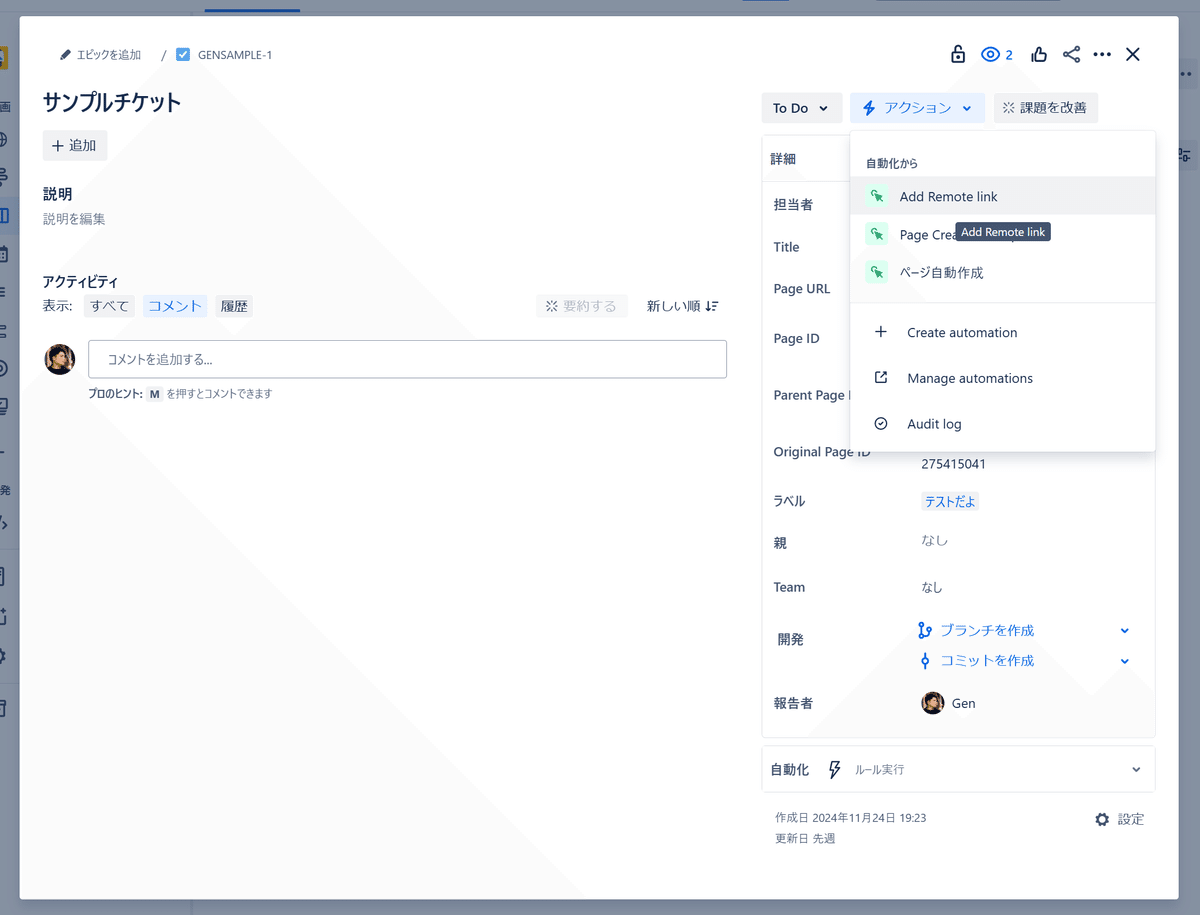Select the 履歴 activity filter
The width and height of the screenshot is (1200, 915).
point(234,306)
